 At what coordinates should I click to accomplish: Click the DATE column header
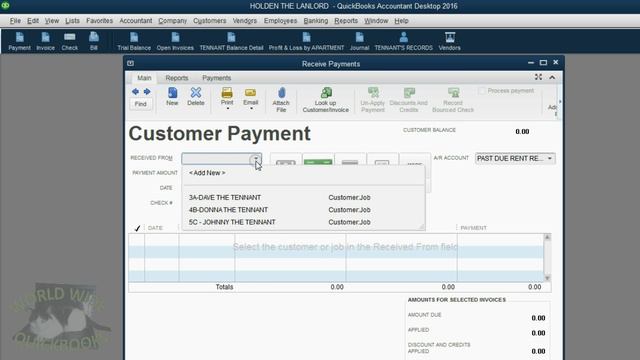click(155, 228)
